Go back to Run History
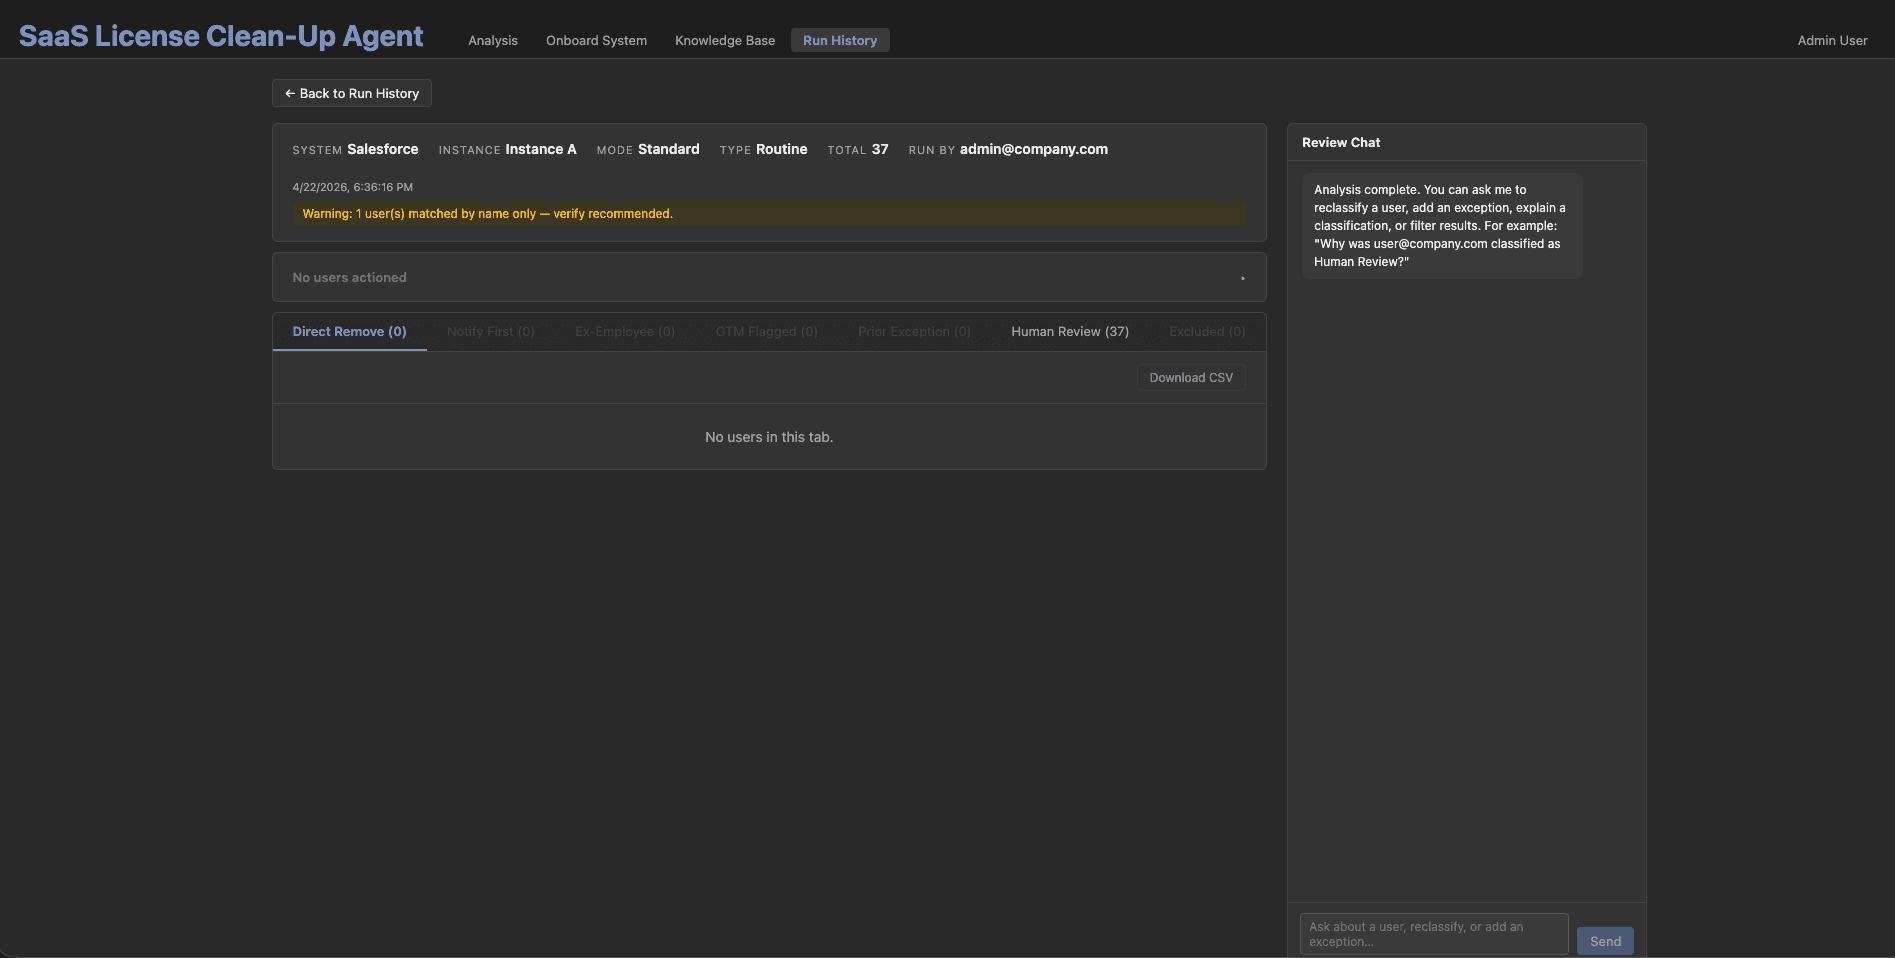Image resolution: width=1895 pixels, height=958 pixels. point(352,93)
